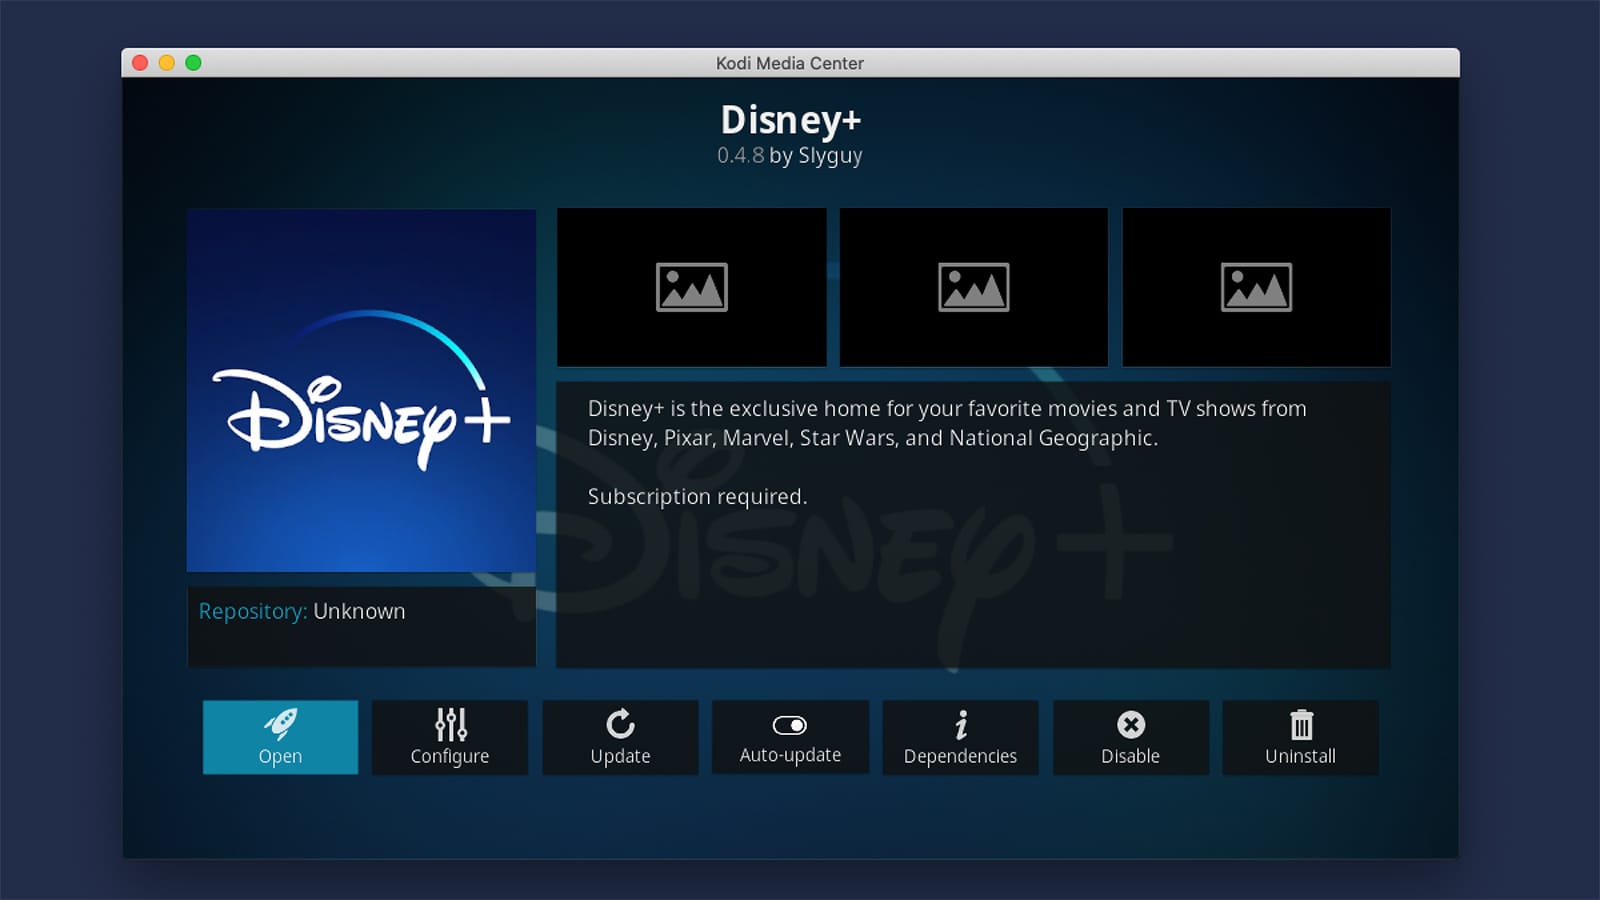Click the 'Repository: Unknown' text
This screenshot has width=1600, height=900.
click(x=302, y=611)
